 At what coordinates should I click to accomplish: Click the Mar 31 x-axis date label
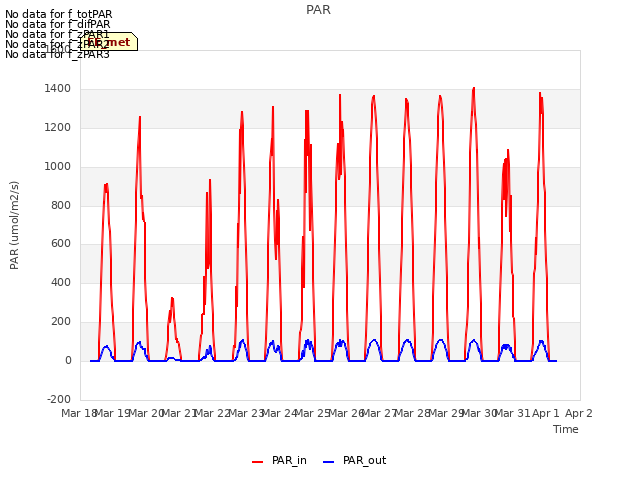pyautogui.click(x=513, y=413)
